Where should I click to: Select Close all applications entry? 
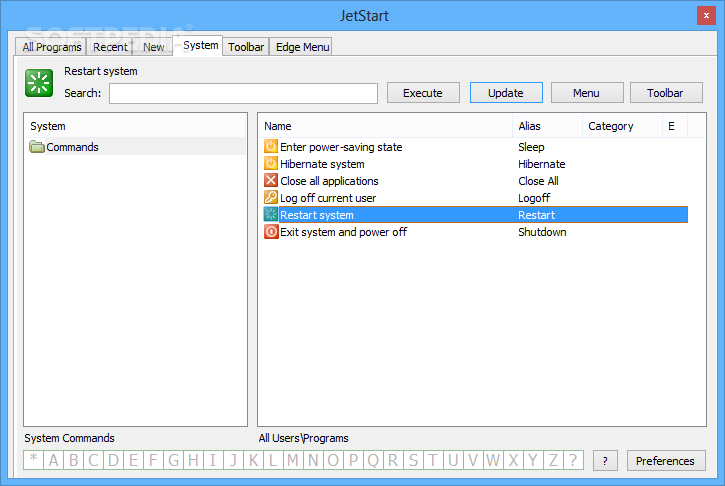coord(476,181)
